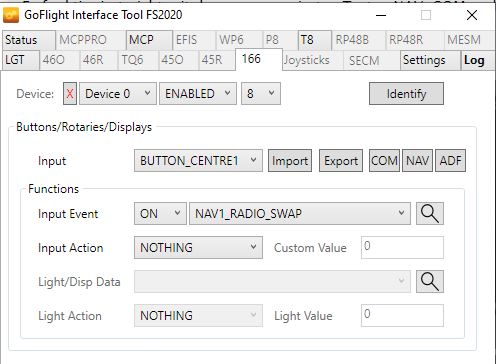Expand the BUTTON_CENTRE1 input dropdown

[198, 161]
